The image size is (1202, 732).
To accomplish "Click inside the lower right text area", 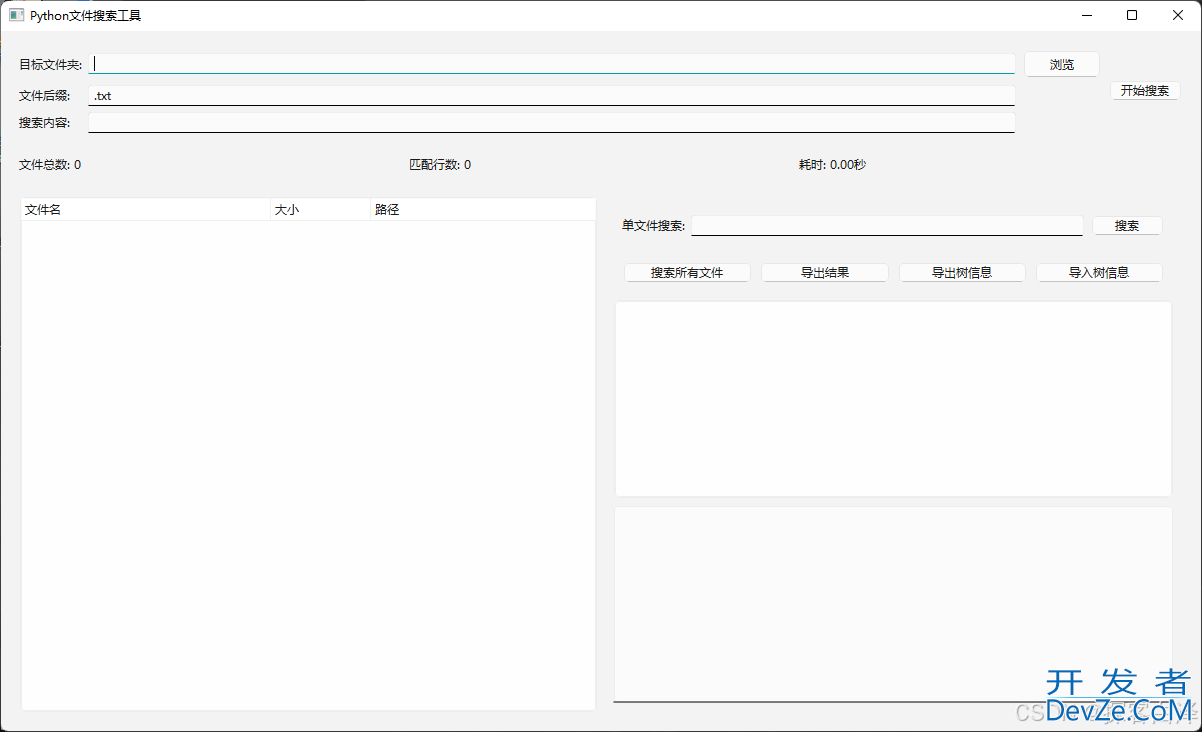I will pos(893,603).
